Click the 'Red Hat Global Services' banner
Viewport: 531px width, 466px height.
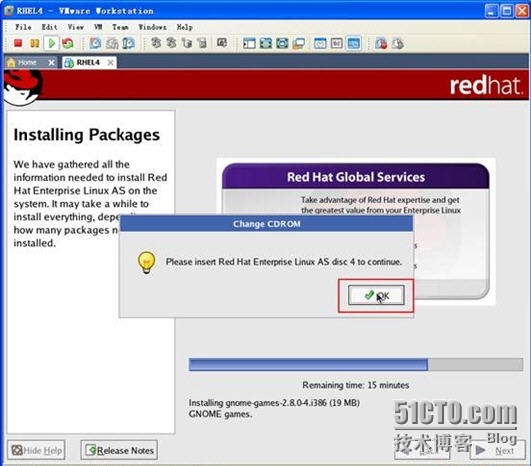(x=356, y=177)
